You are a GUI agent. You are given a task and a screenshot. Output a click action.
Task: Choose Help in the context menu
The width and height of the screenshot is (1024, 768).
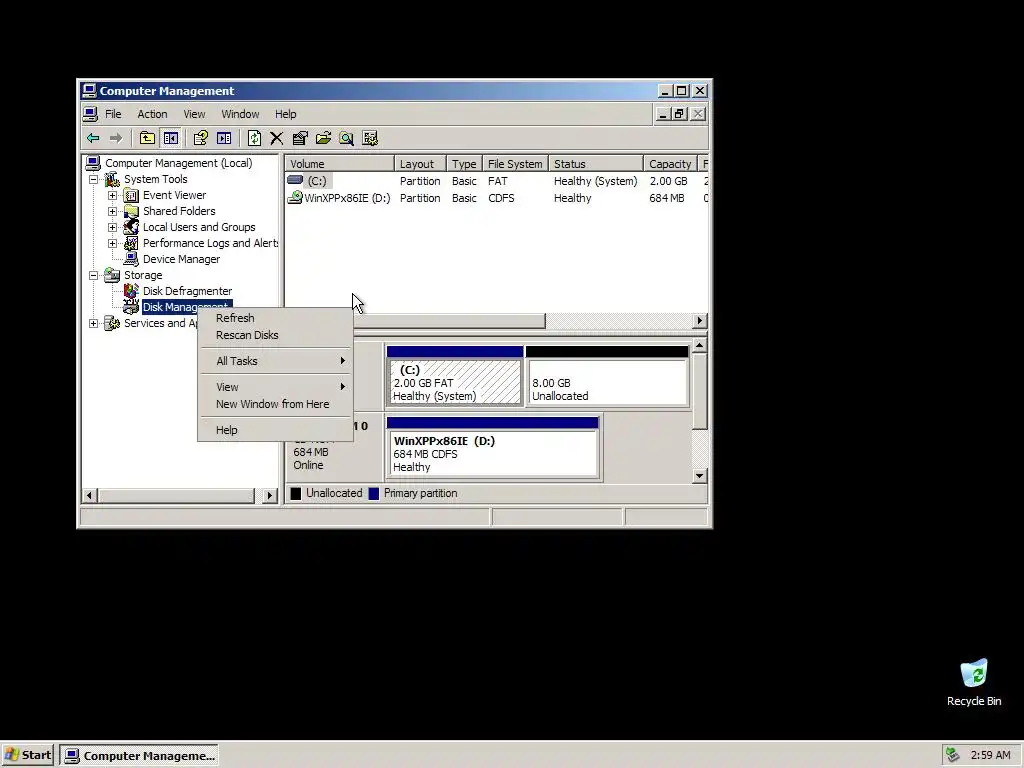275,430
